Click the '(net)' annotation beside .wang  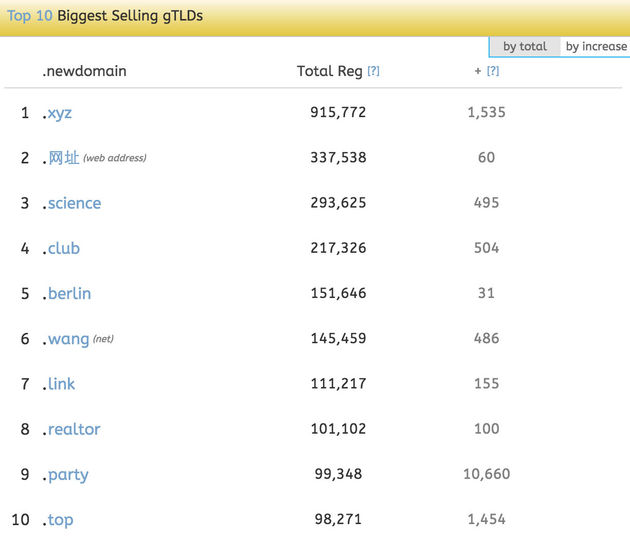103,339
